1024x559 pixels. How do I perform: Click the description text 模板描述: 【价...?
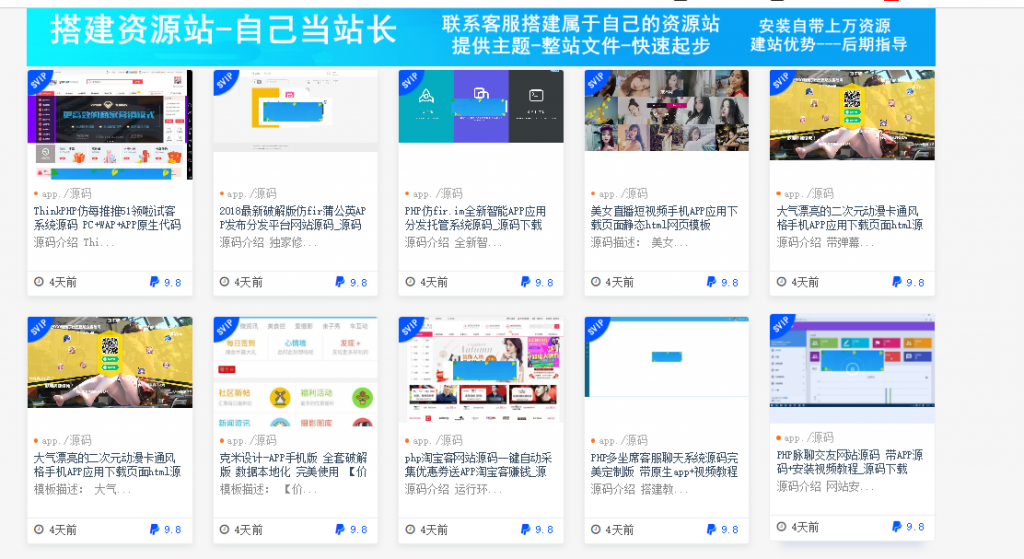(268, 489)
